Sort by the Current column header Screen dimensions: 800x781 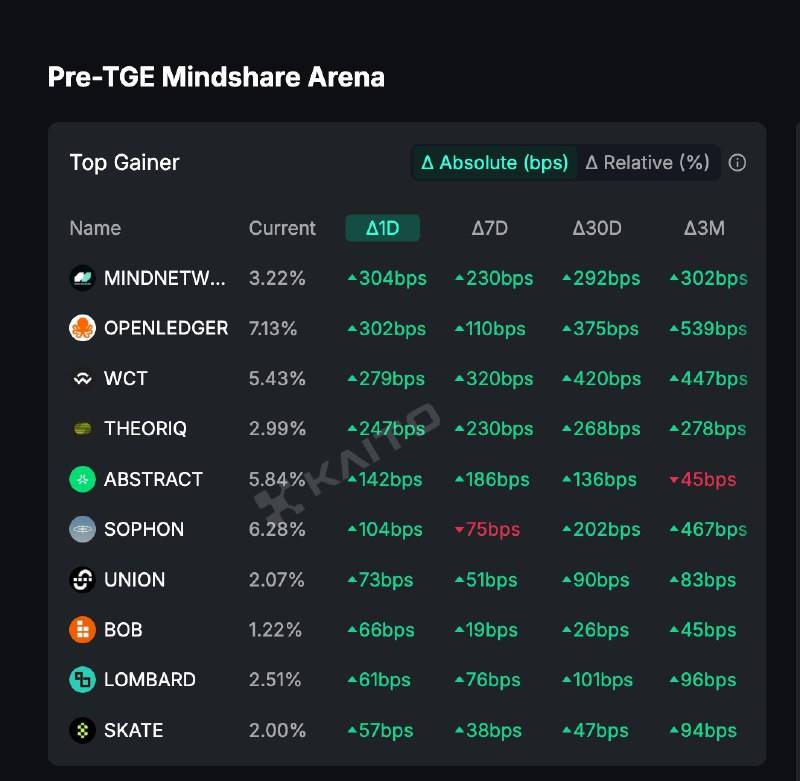click(x=282, y=228)
